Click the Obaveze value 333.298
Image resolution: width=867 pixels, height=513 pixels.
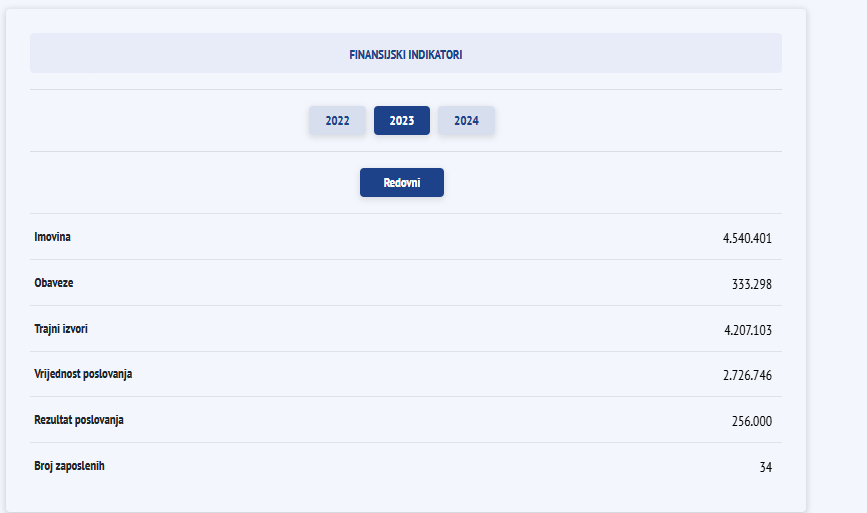pyautogui.click(x=751, y=284)
